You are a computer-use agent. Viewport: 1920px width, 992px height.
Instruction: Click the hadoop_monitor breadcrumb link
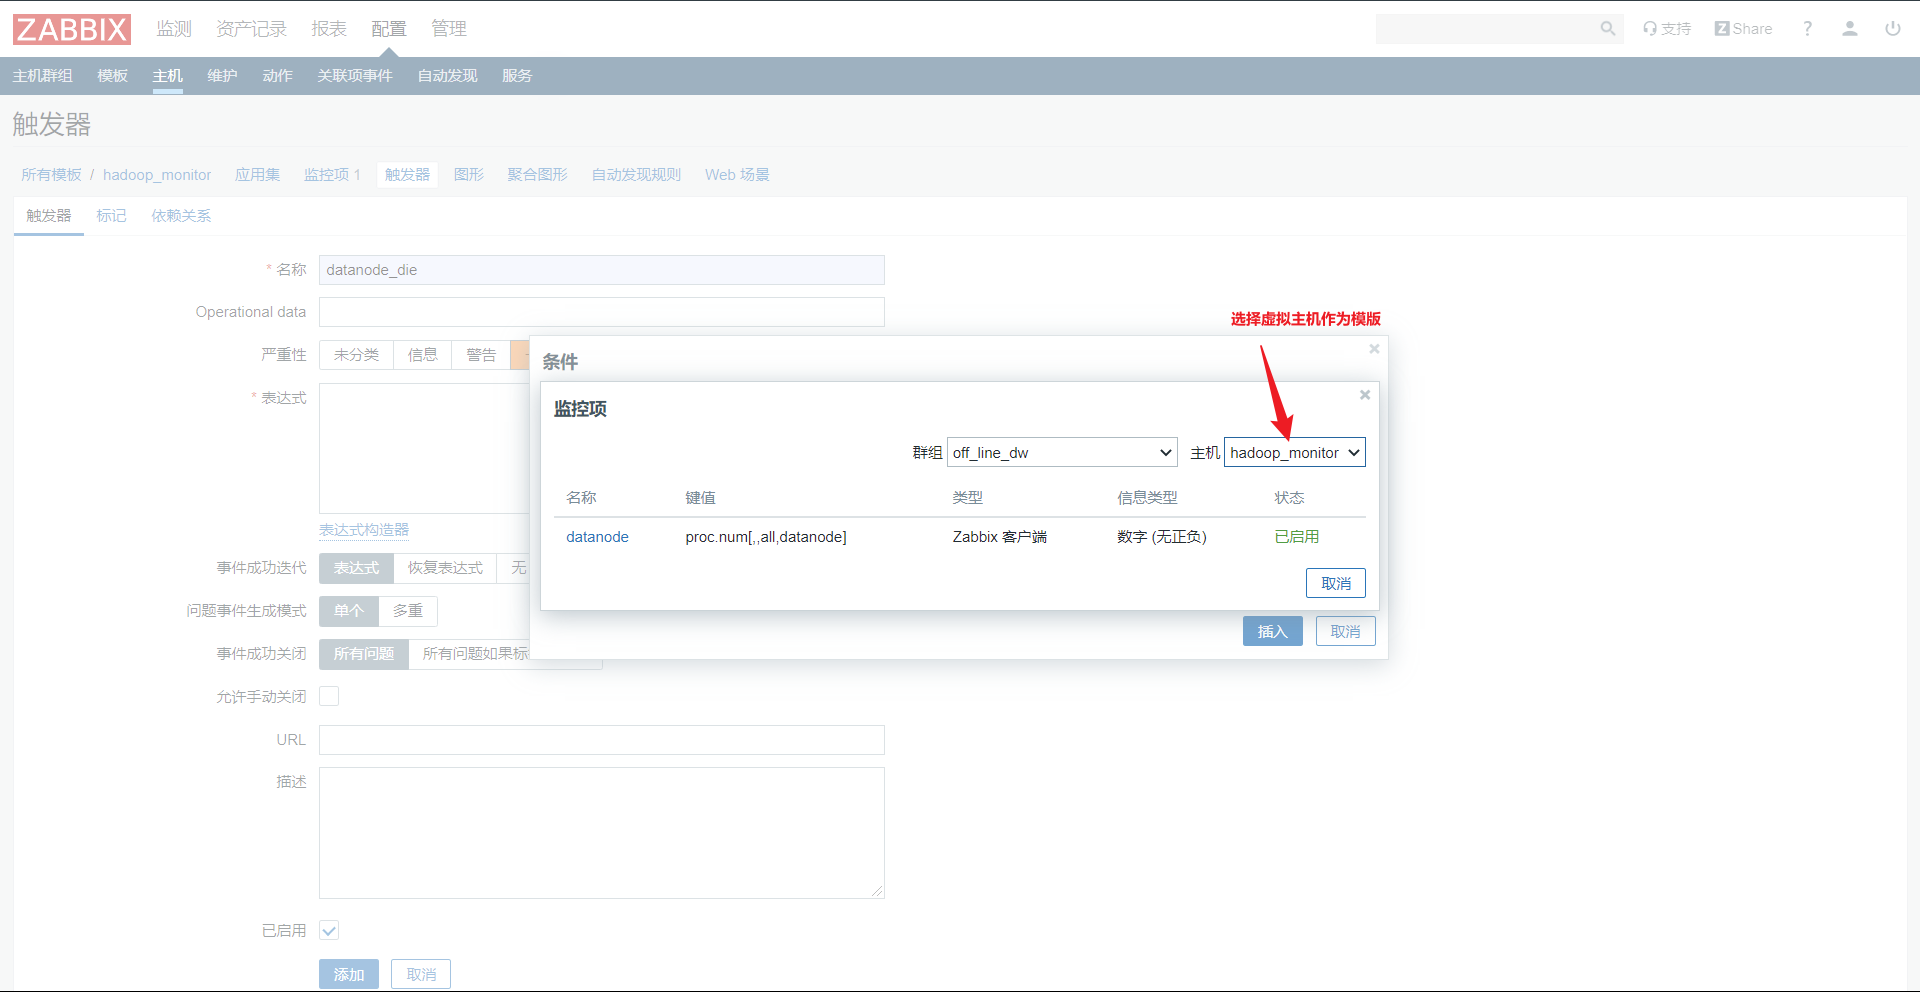coord(157,175)
